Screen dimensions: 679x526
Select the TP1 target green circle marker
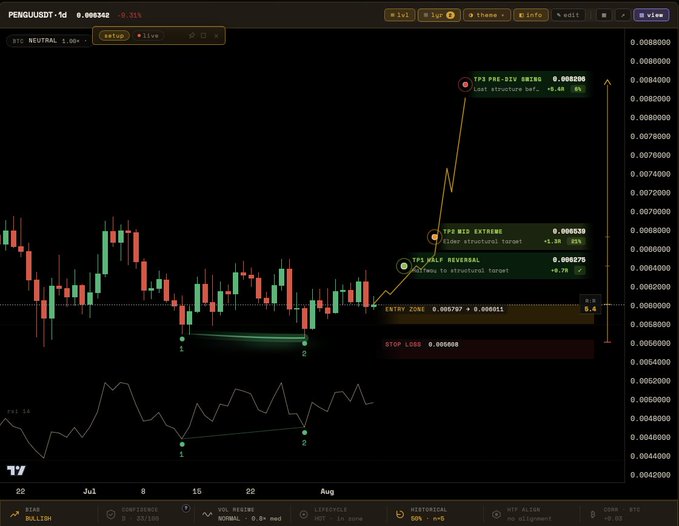click(404, 266)
